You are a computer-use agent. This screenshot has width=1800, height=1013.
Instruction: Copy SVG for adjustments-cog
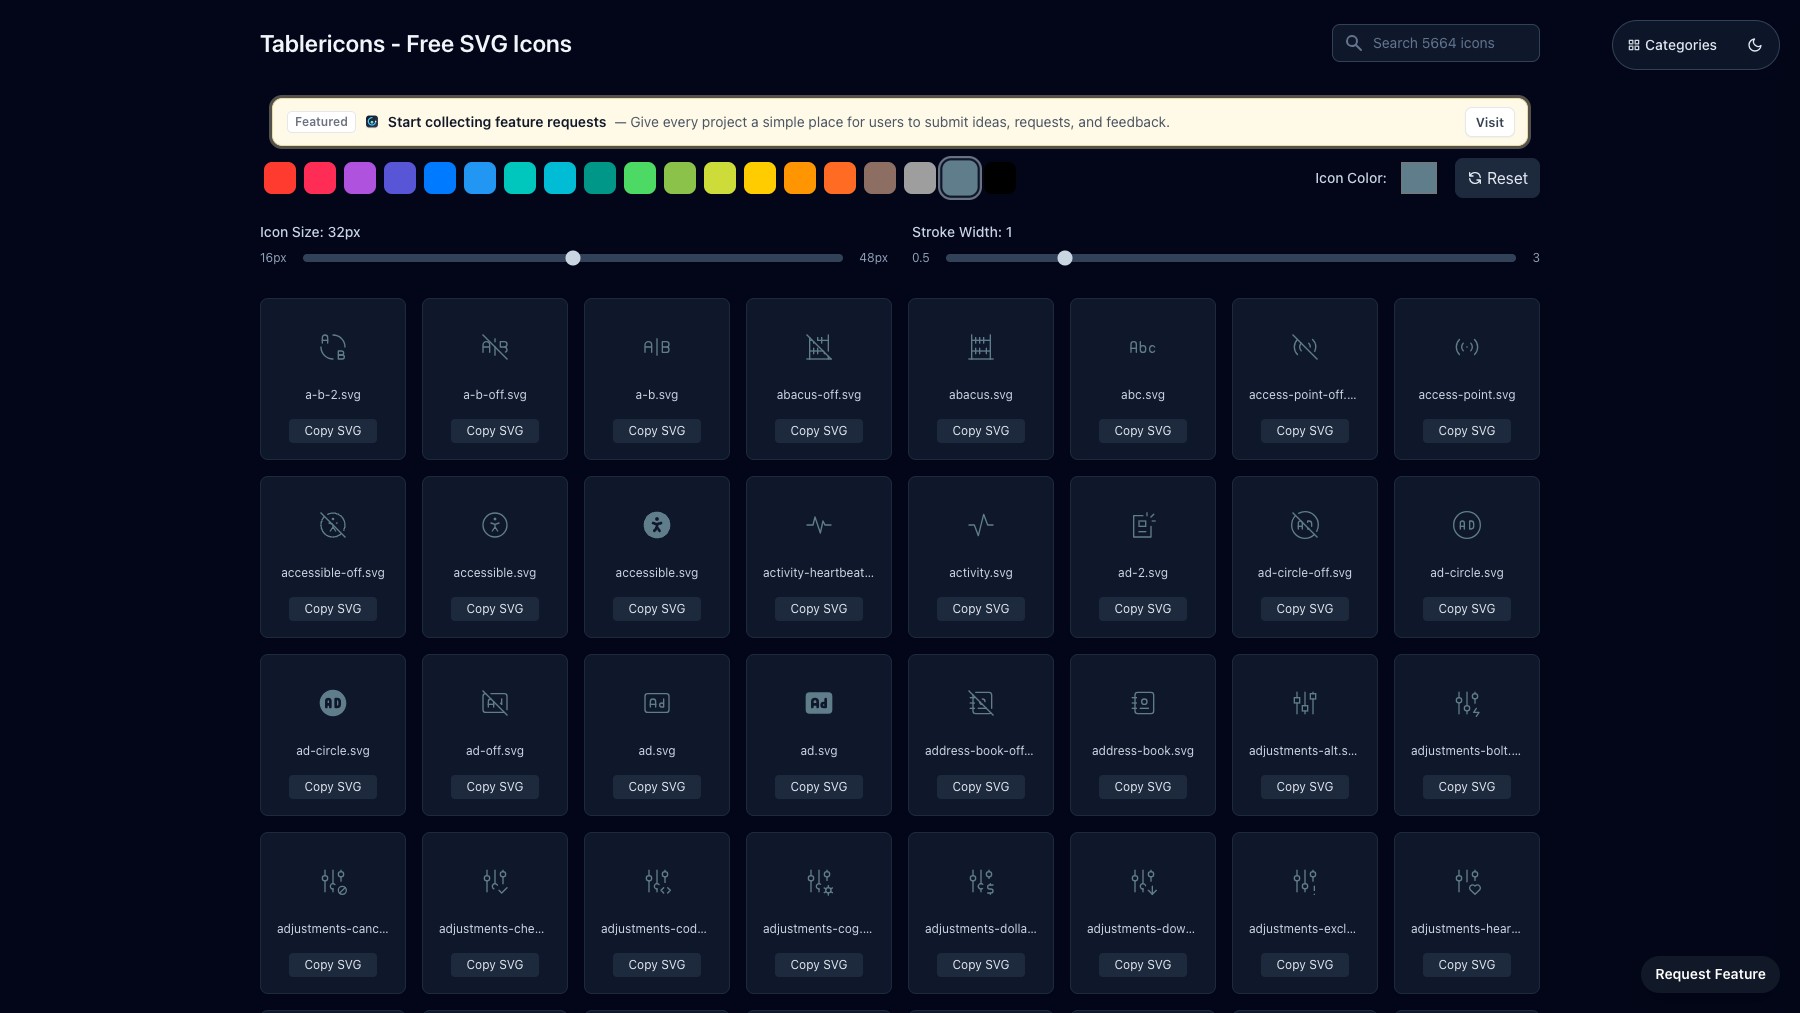coord(819,965)
